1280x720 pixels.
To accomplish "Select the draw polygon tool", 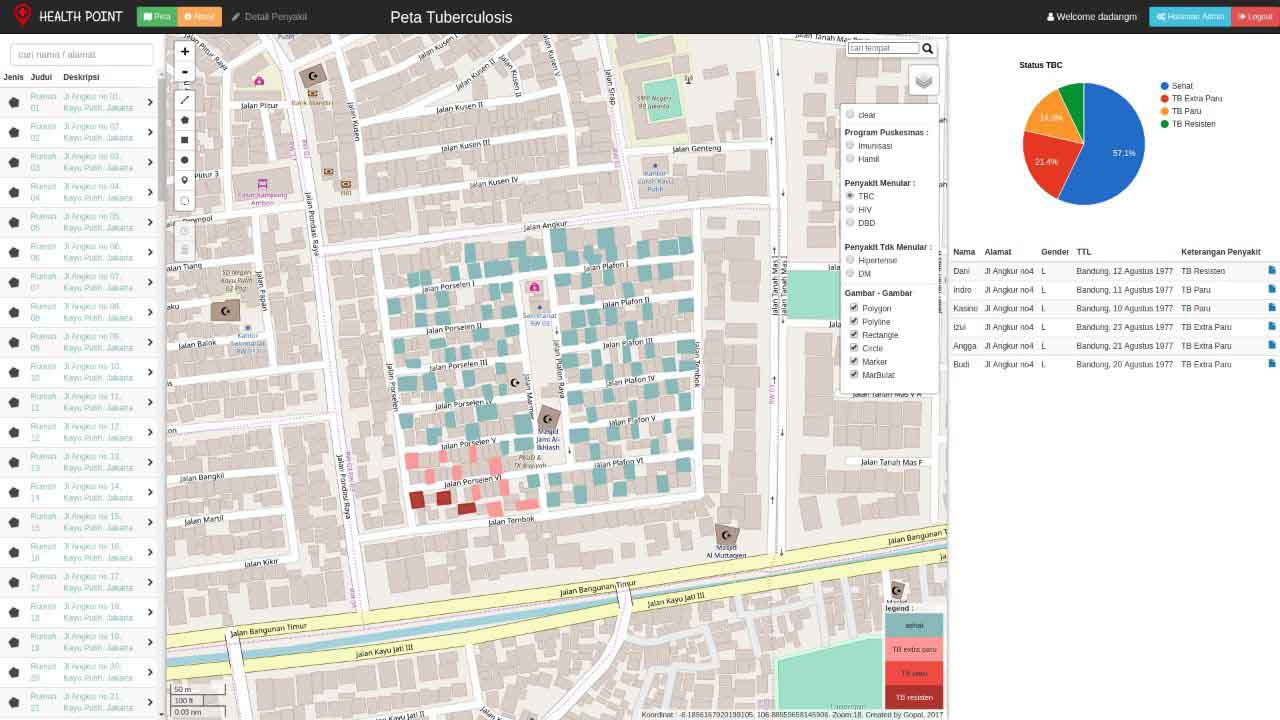I will 184,120.
